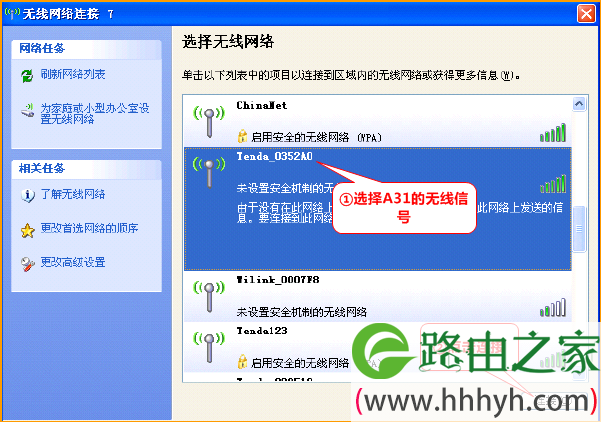The image size is (601, 422).
Task: Open the 了解无线网络 link
Action: pyautogui.click(x=73, y=194)
